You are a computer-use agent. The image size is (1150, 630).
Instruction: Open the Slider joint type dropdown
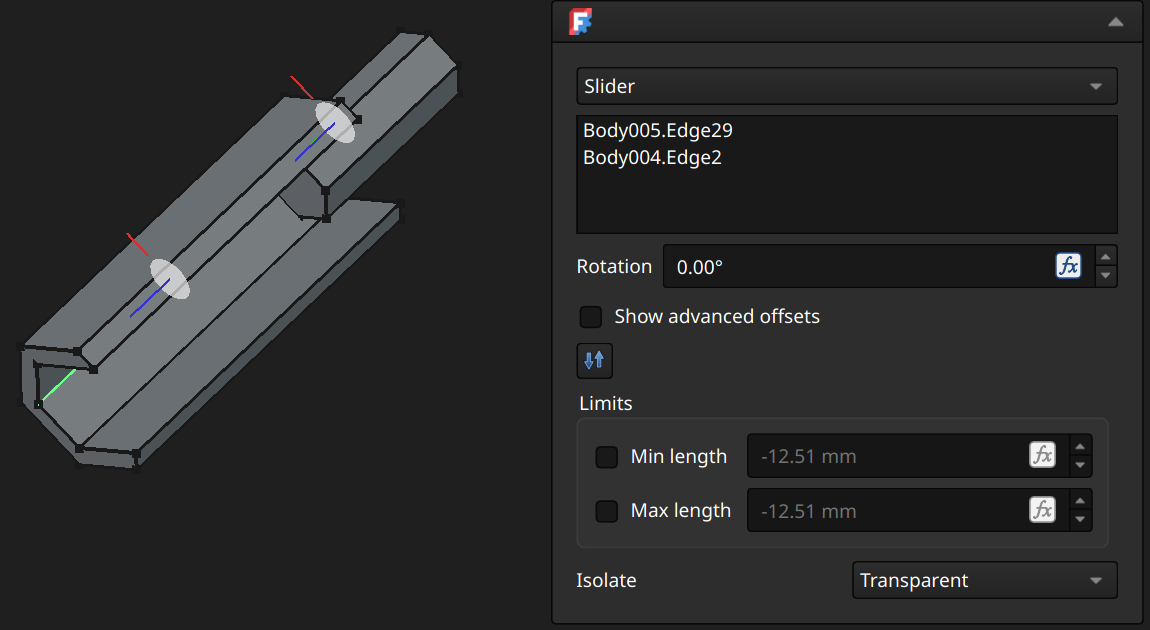(846, 86)
